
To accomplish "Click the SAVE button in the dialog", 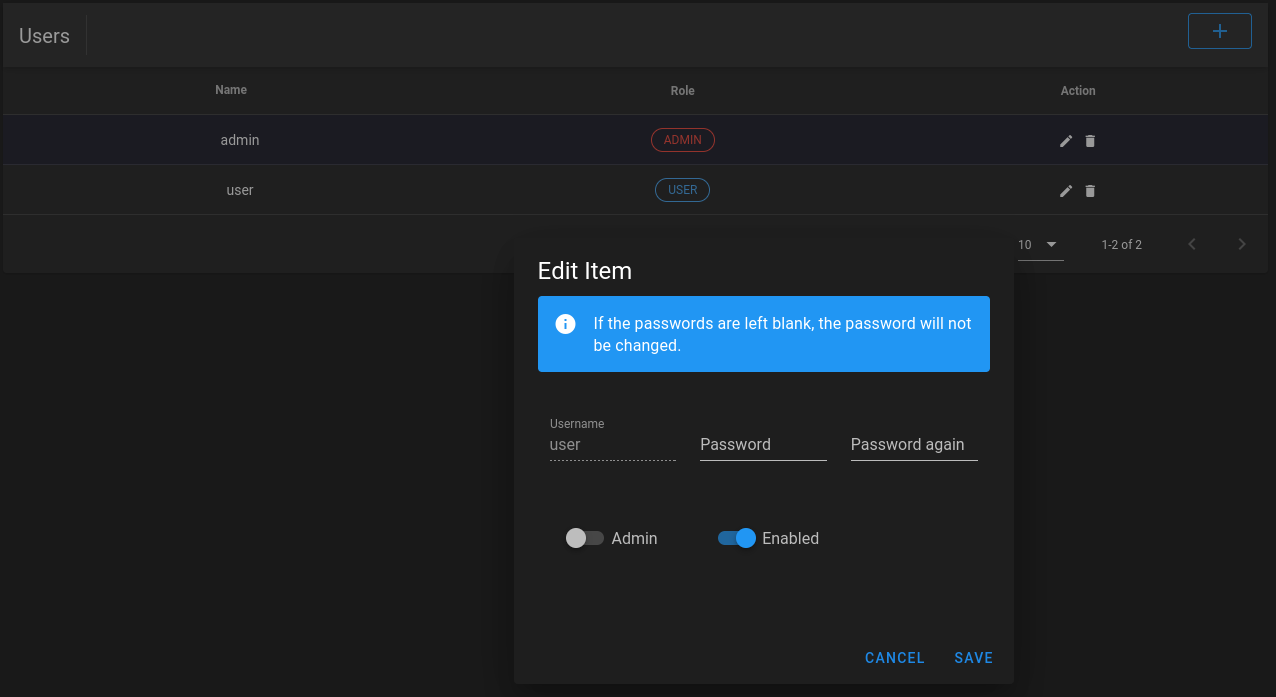I will [x=972, y=657].
